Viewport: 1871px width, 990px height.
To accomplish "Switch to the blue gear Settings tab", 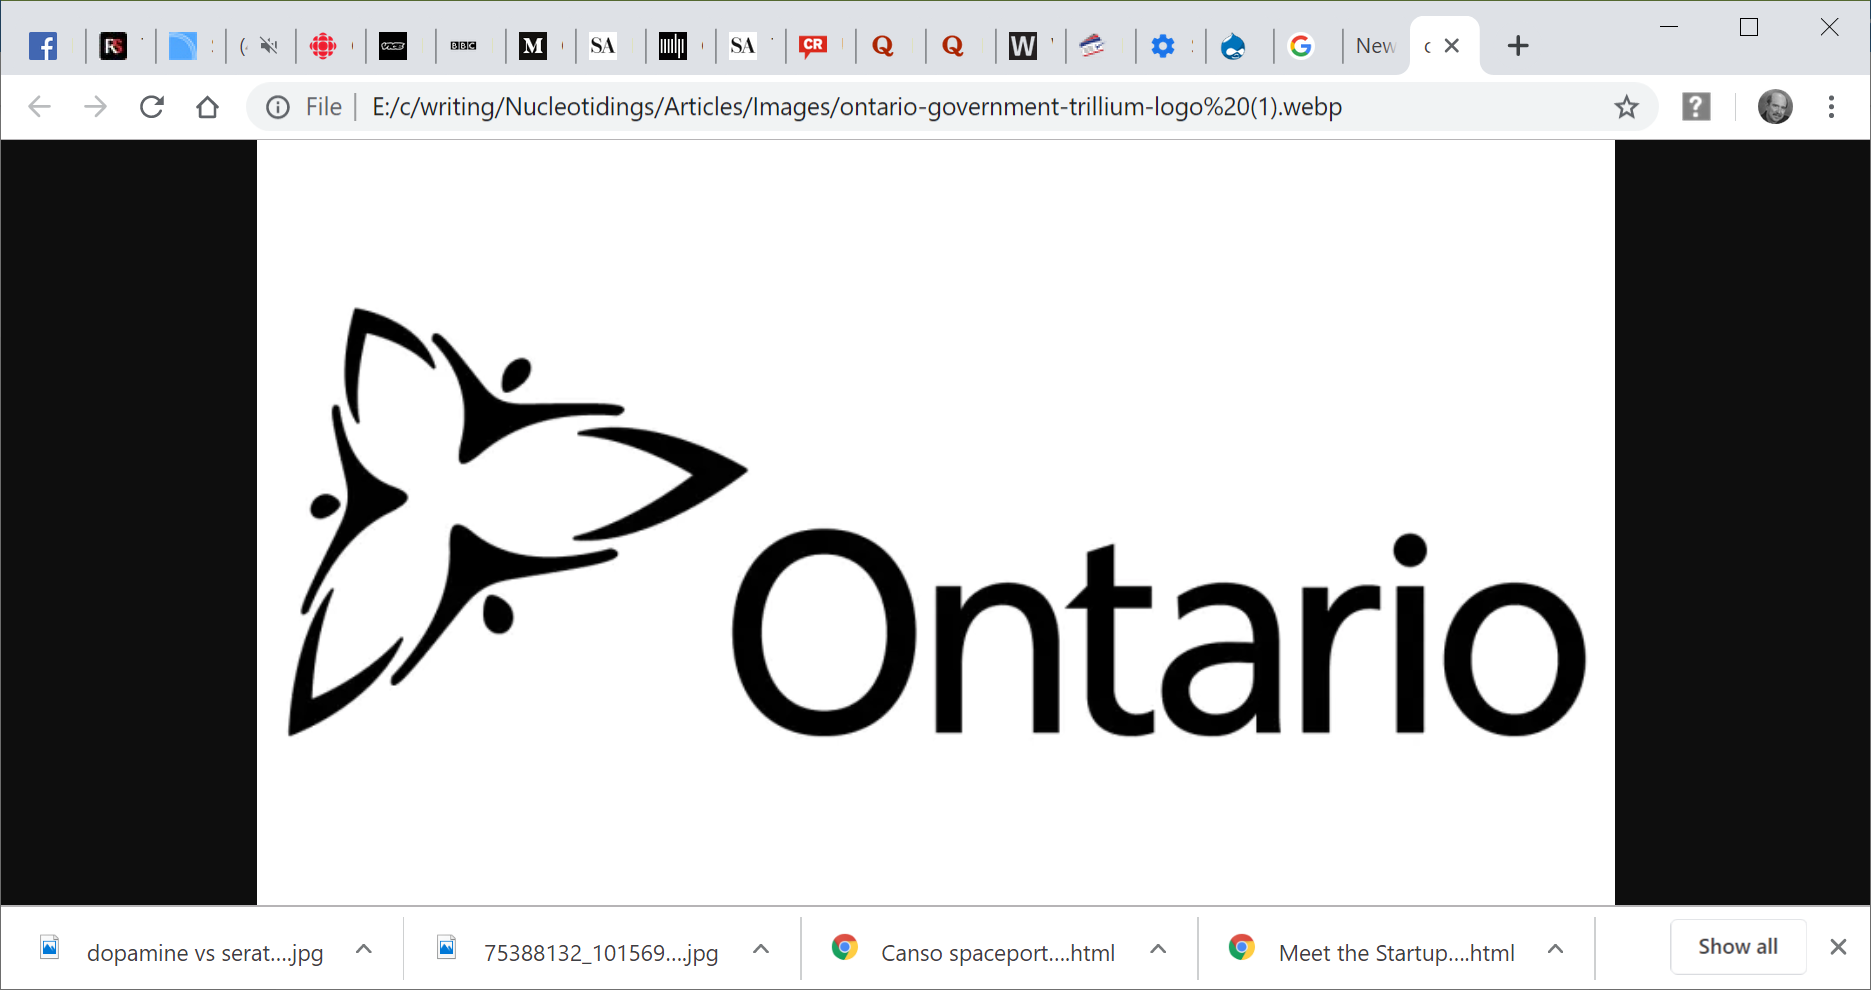I will click(1163, 46).
